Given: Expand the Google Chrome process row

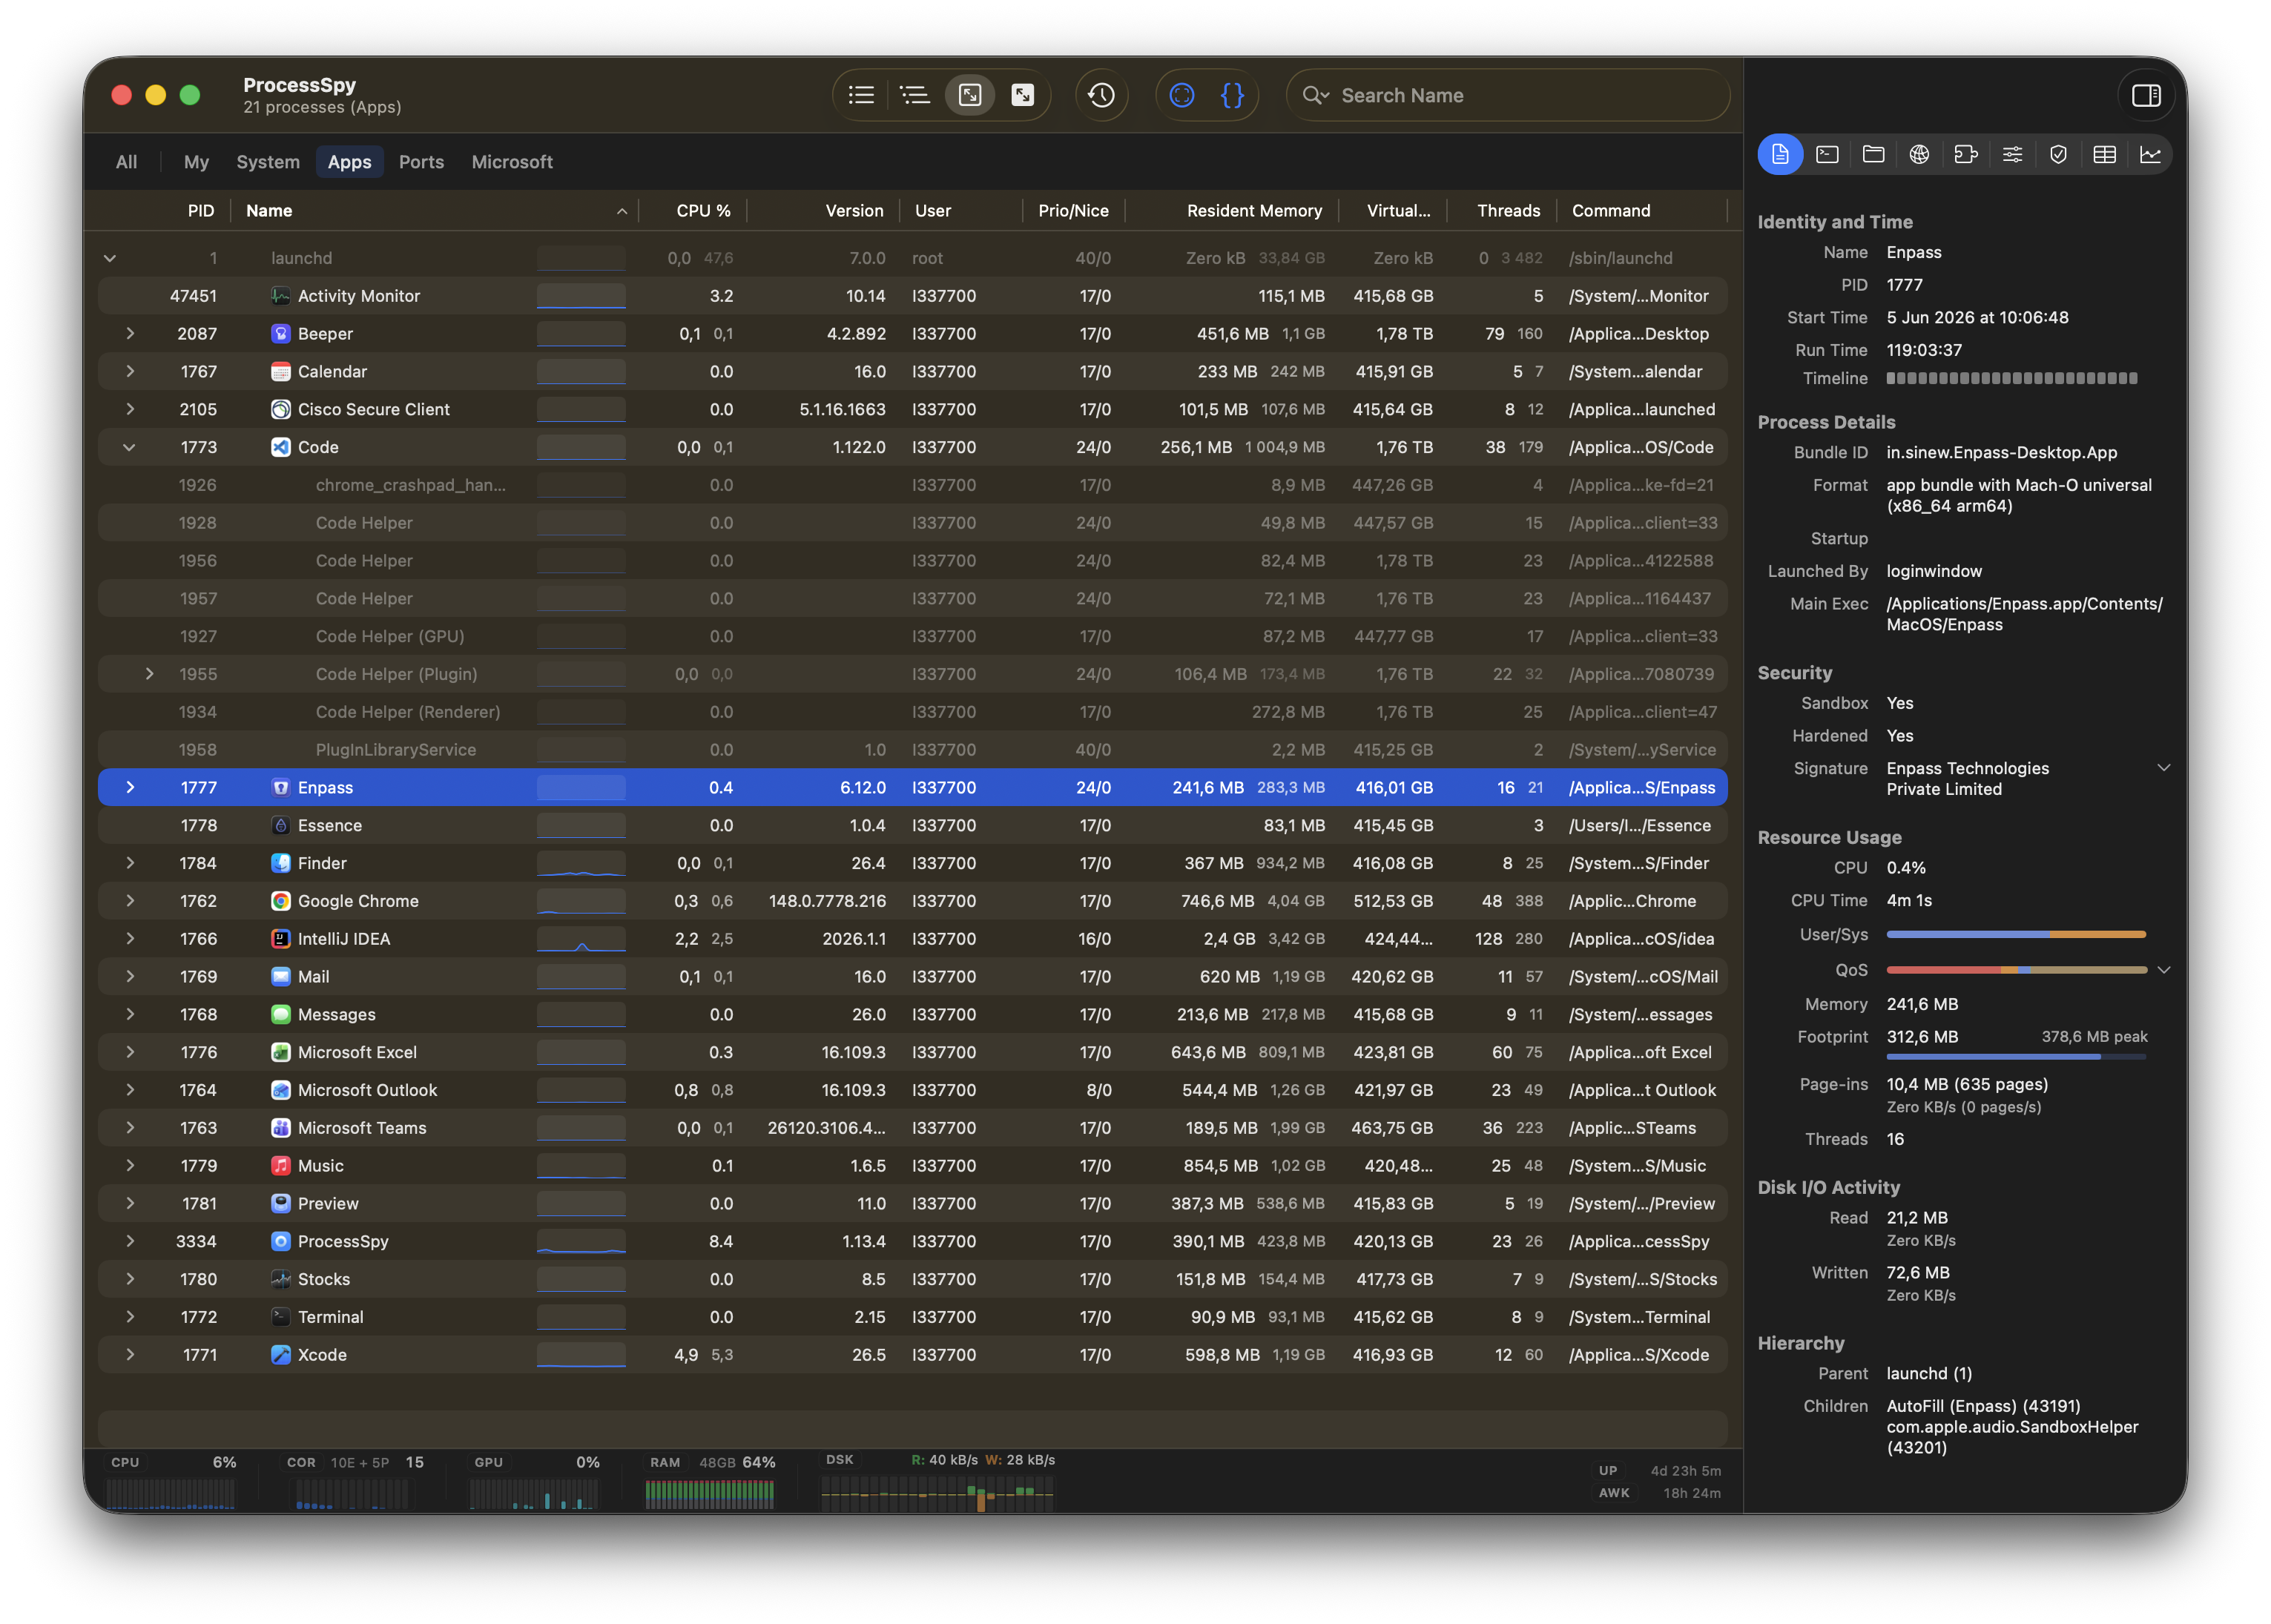Looking at the screenshot, I should (x=130, y=901).
